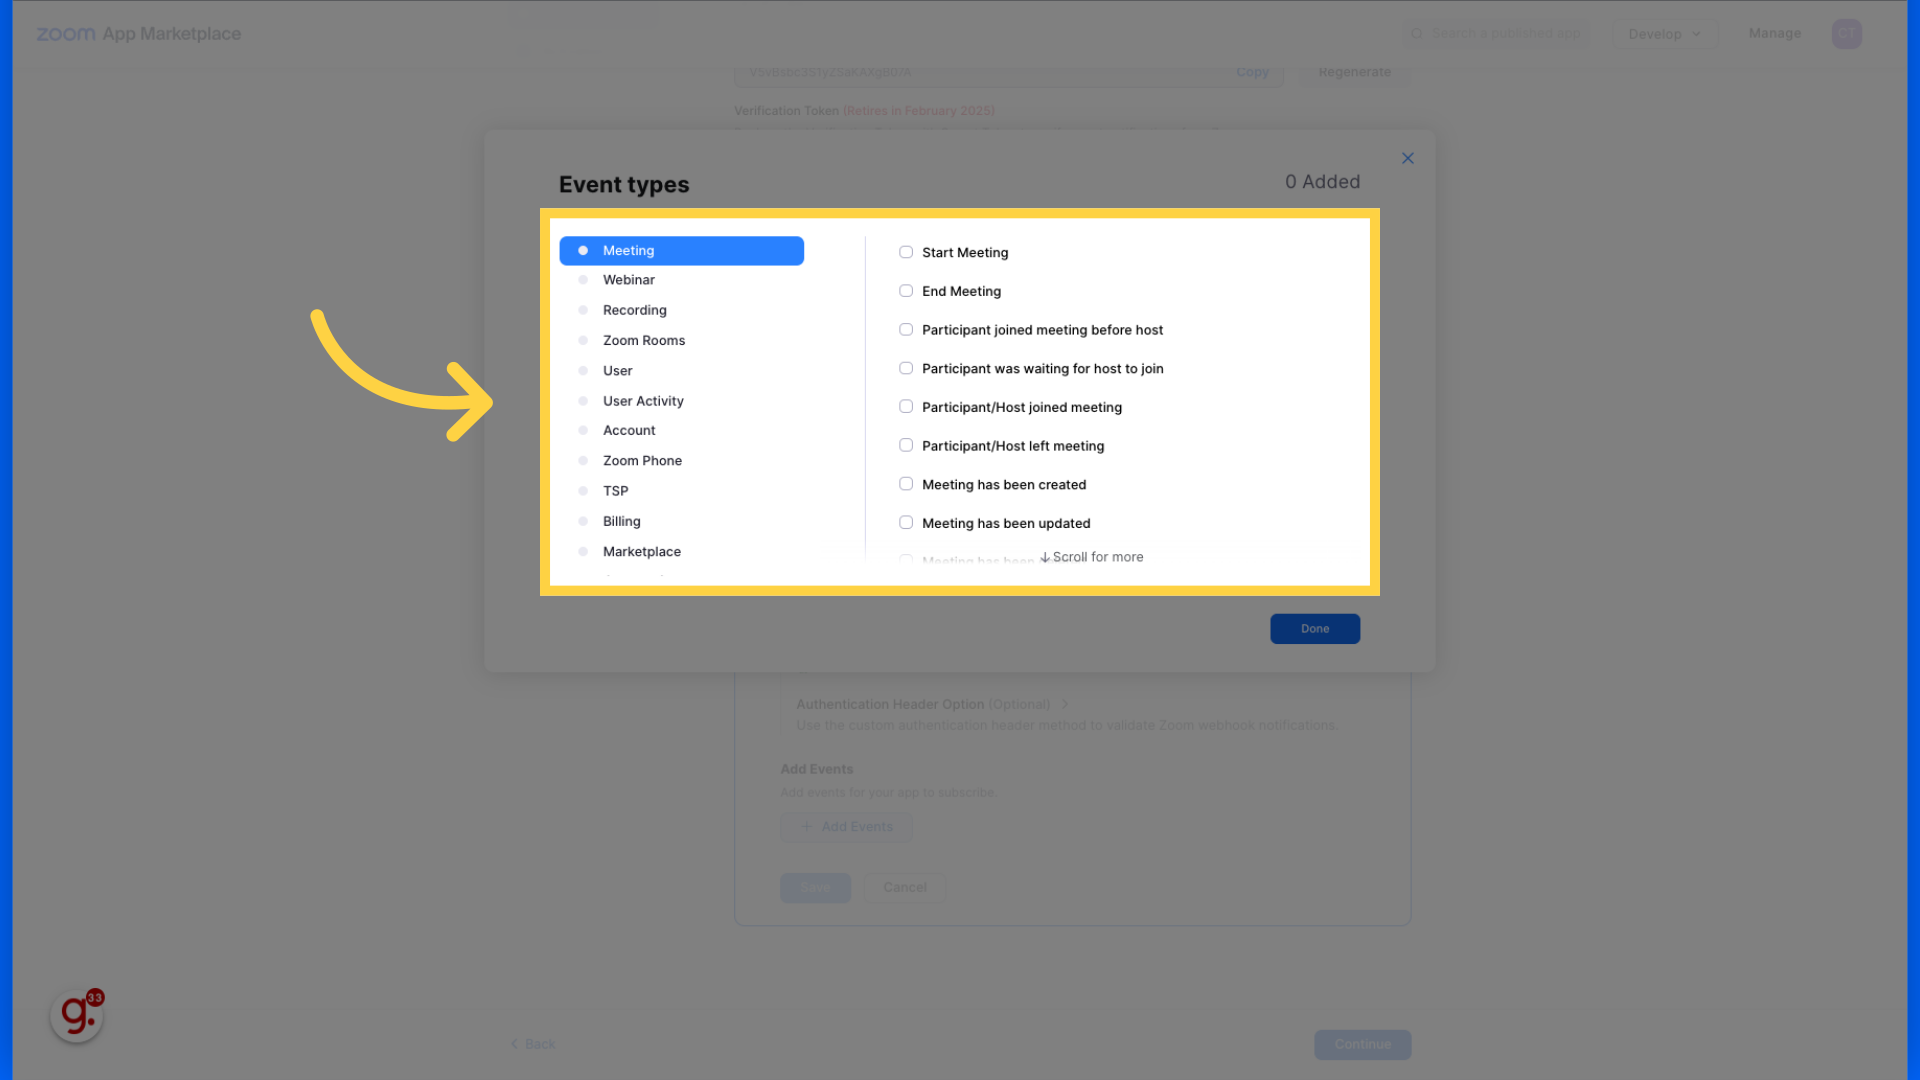Screen dimensions: 1920x1080
Task: Check the Start Meeting event
Action: coord(906,252)
